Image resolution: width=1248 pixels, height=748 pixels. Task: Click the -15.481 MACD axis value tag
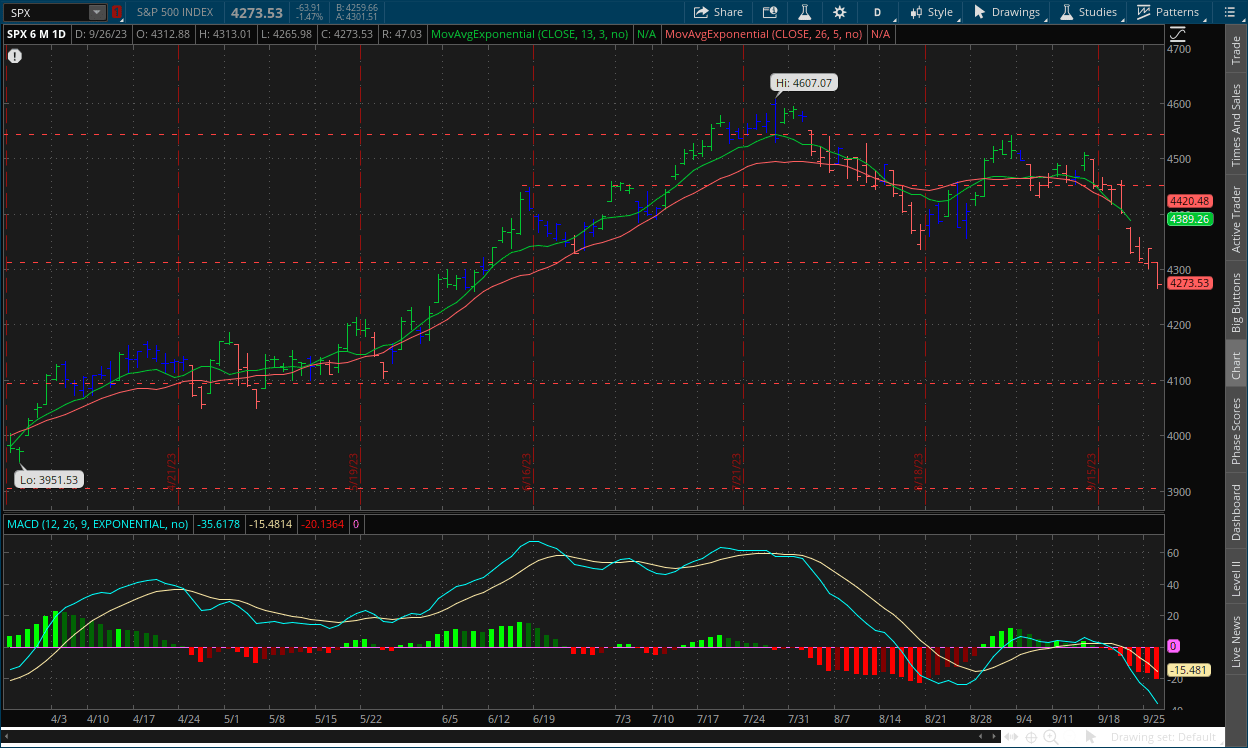[x=1190, y=670]
